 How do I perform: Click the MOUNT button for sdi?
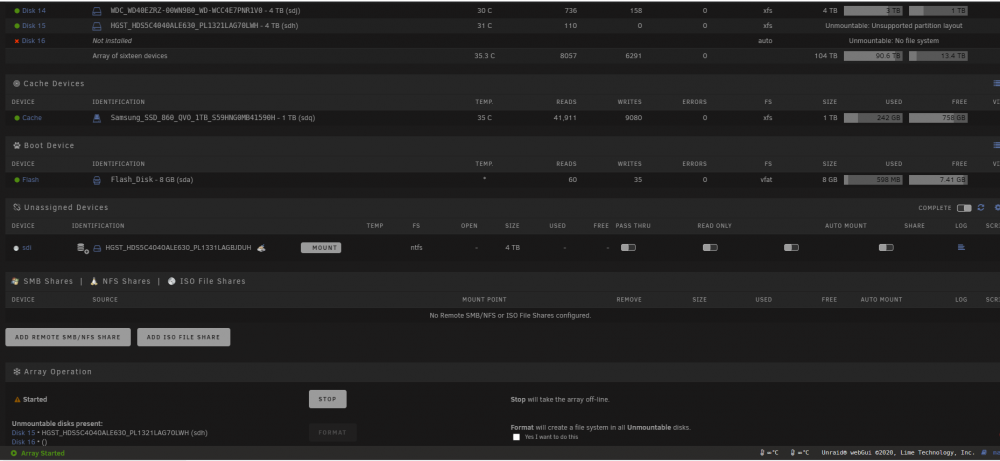pyautogui.click(x=321, y=247)
